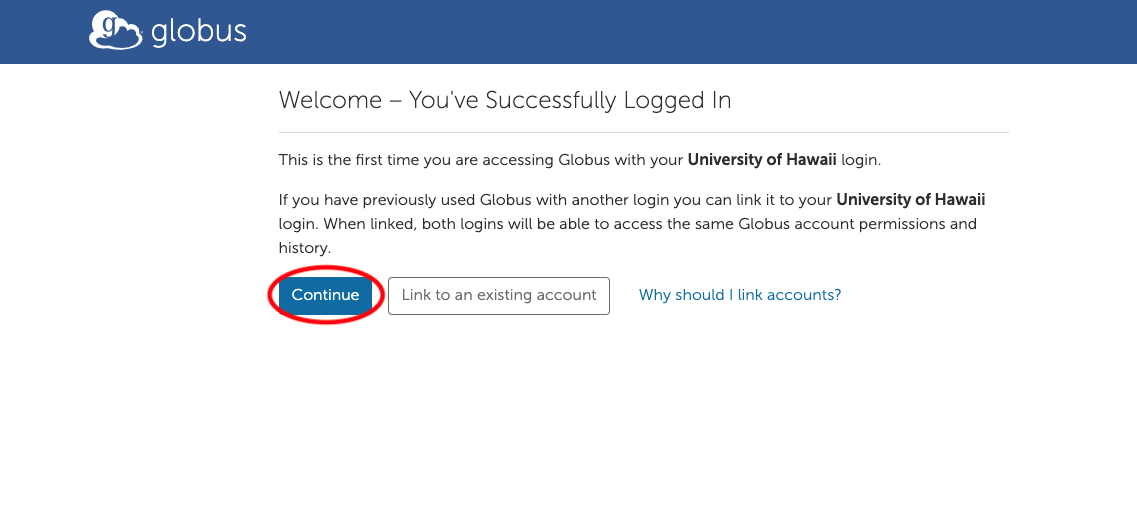Viewport: 1137px width, 526px height.
Task: Click the red oval annotation around Continue
Action: tap(326, 295)
